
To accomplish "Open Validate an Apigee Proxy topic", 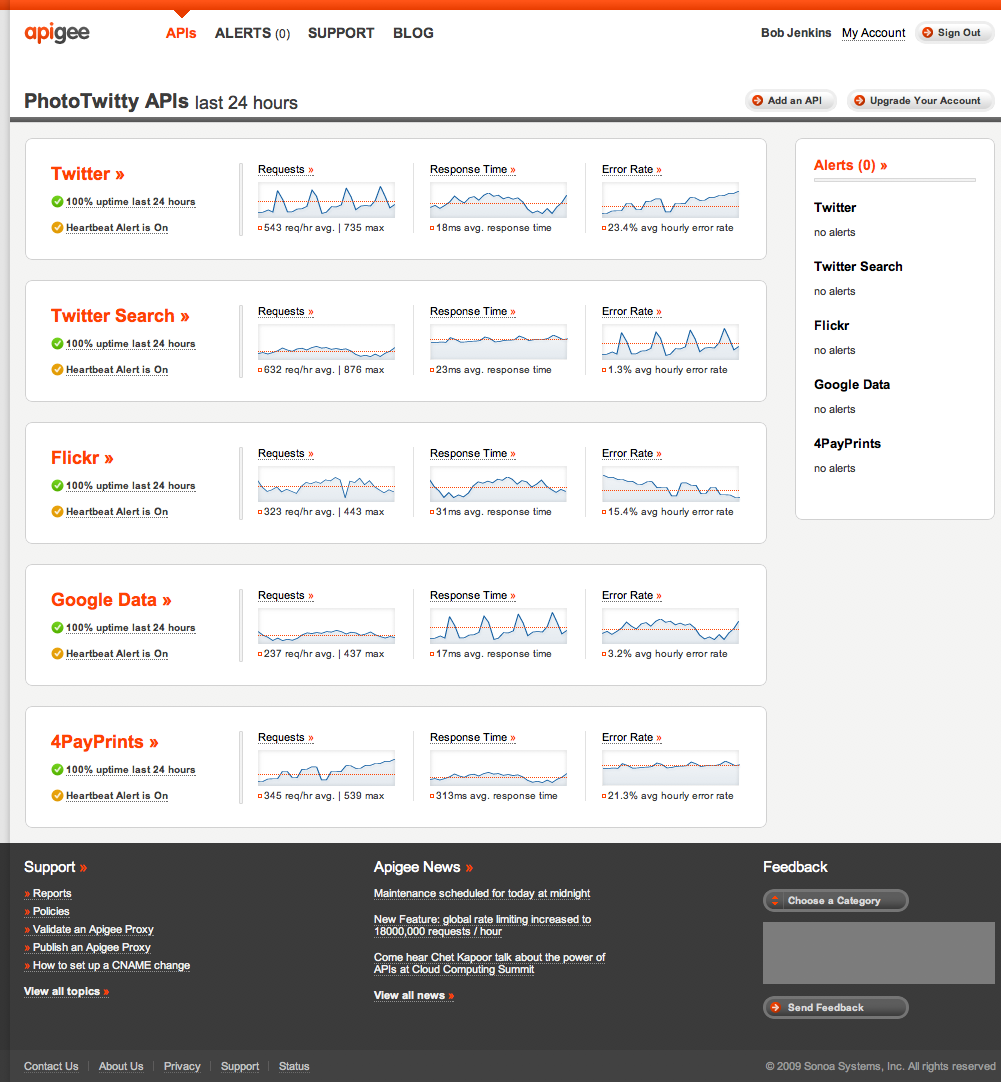I will (x=89, y=929).
